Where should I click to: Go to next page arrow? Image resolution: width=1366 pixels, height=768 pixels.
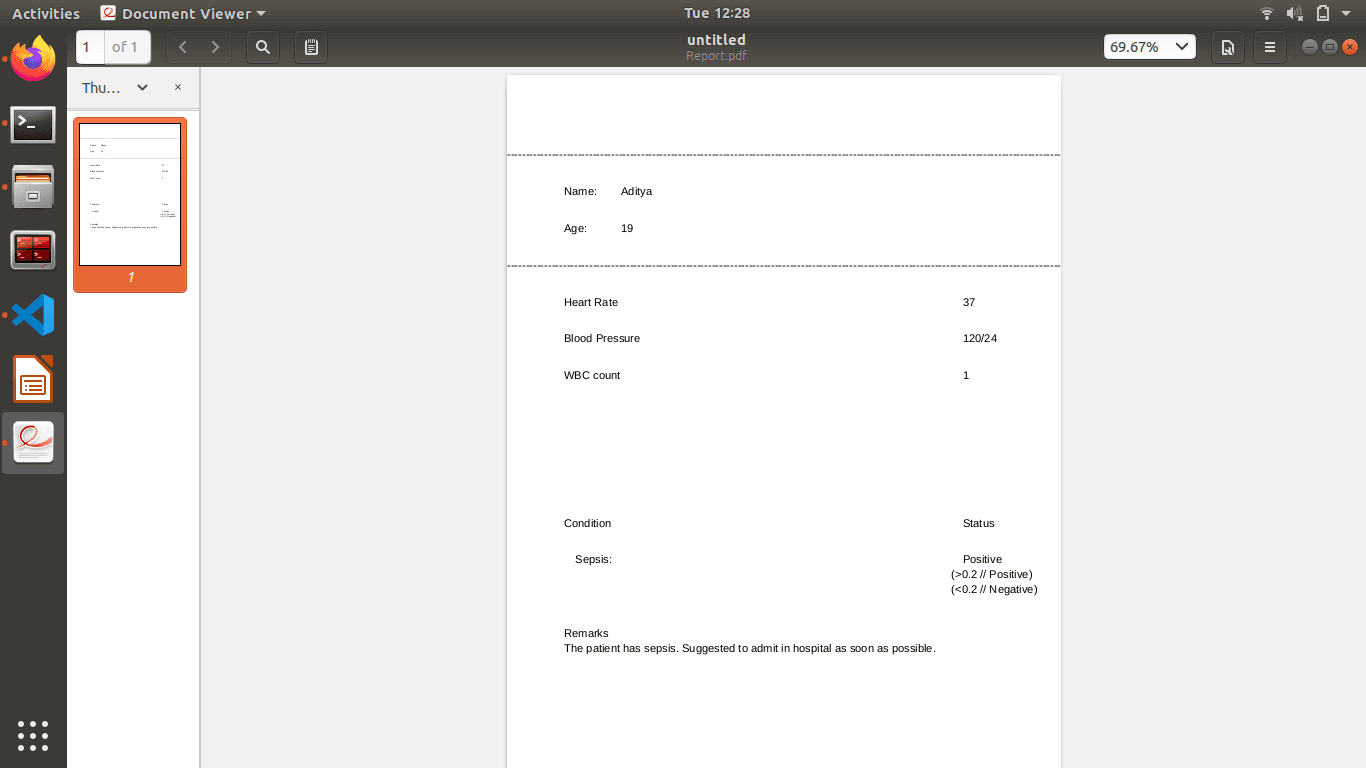click(215, 47)
